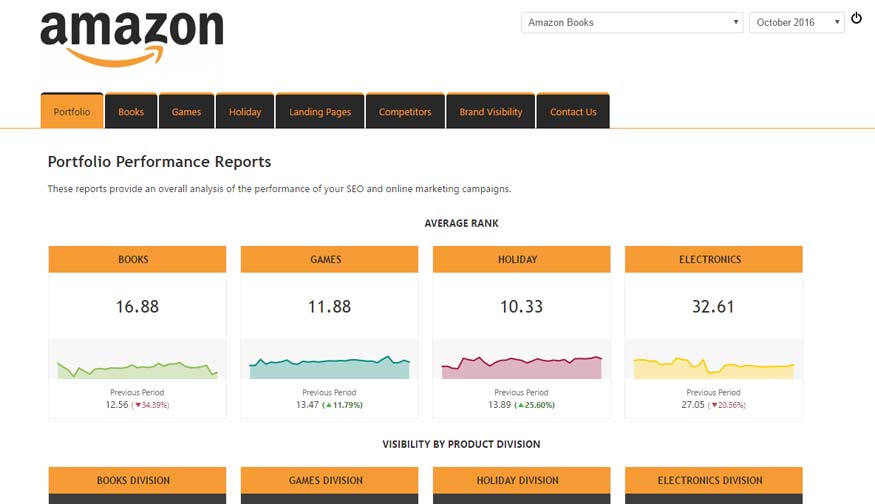Screen dimensions: 875x504
Task: Click the power logout icon
Action: coord(856,19)
